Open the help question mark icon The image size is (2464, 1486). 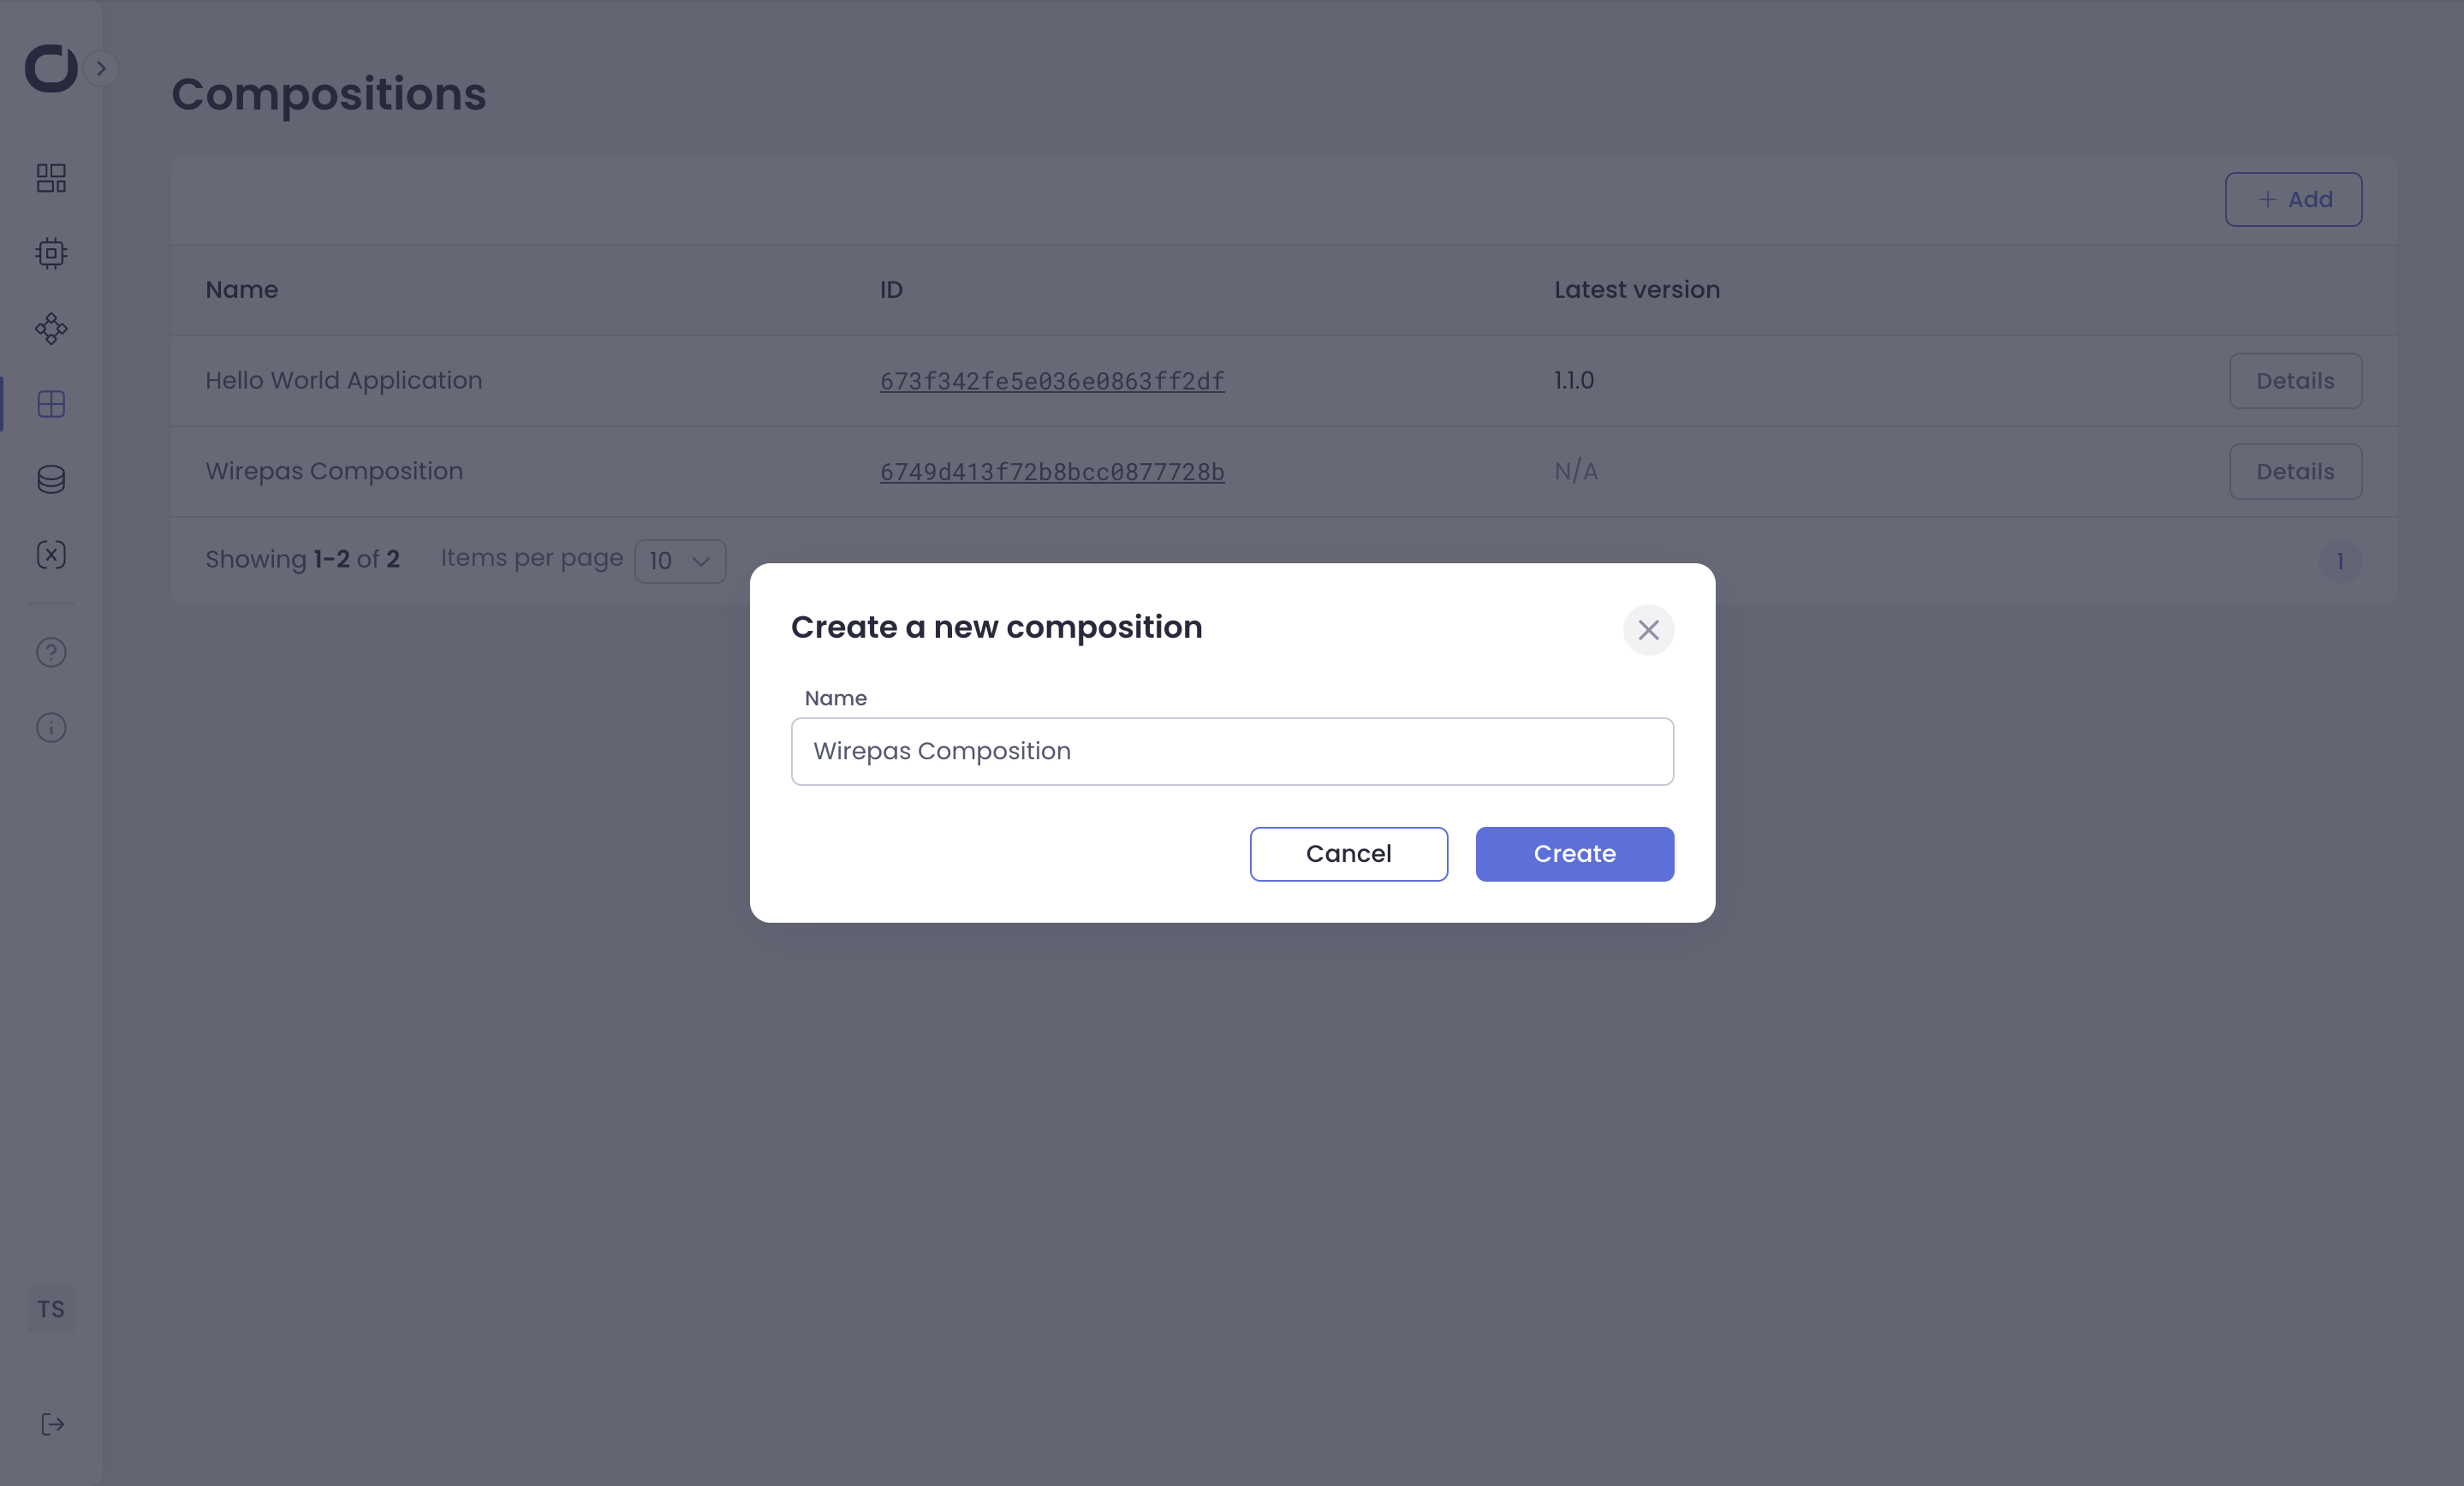51,653
